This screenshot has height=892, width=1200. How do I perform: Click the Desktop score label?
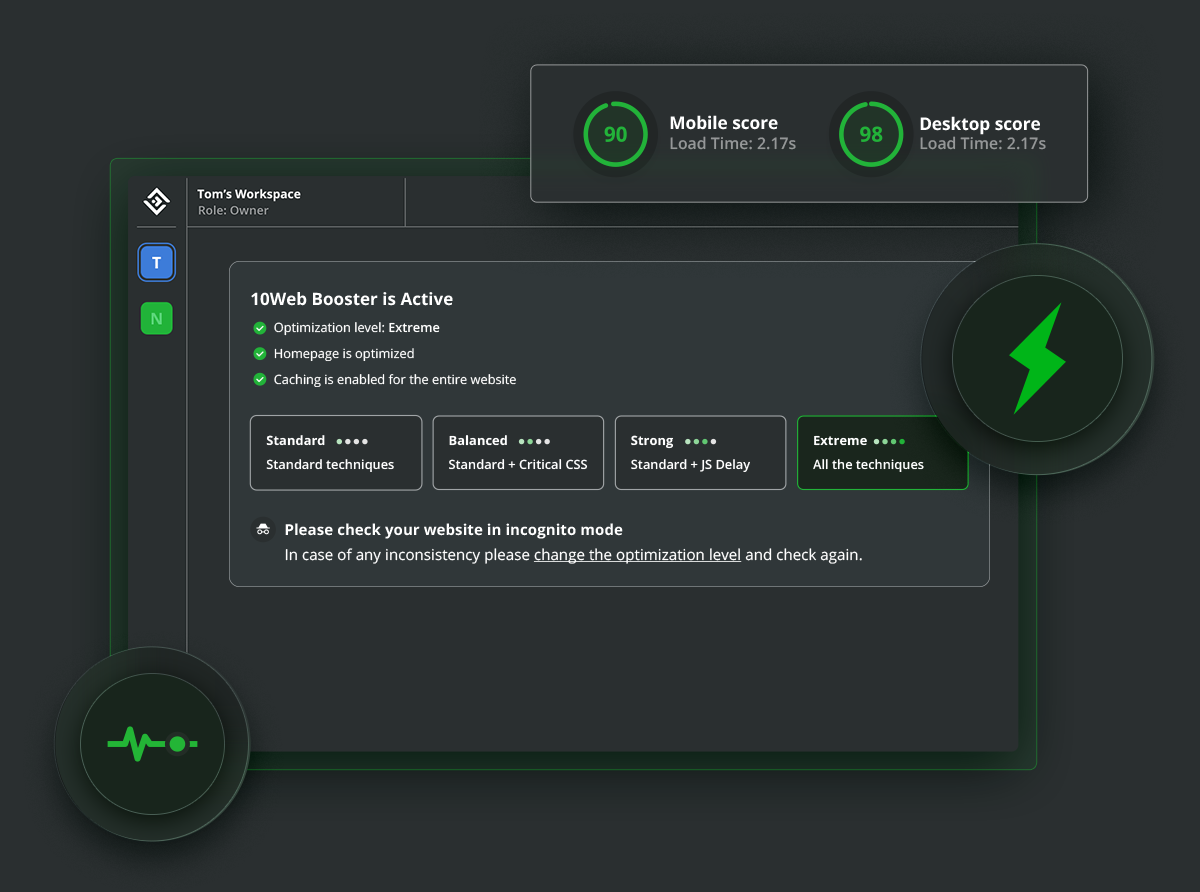pyautogui.click(x=980, y=124)
